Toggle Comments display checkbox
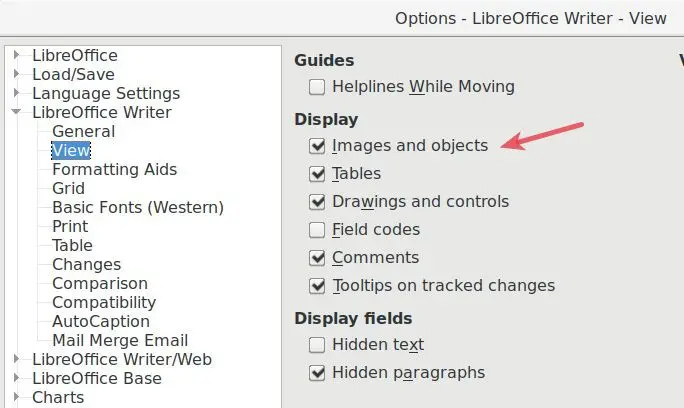This screenshot has height=408, width=684. pos(318,258)
